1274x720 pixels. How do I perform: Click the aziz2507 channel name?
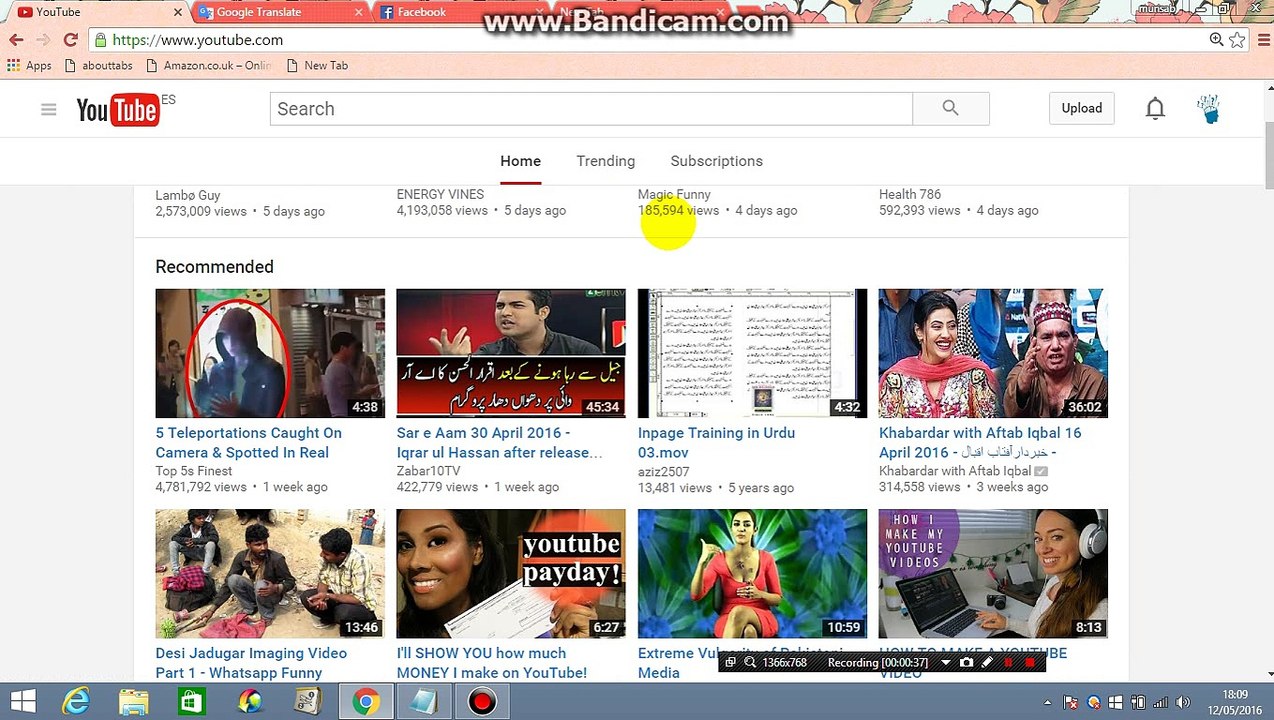pyautogui.click(x=663, y=472)
